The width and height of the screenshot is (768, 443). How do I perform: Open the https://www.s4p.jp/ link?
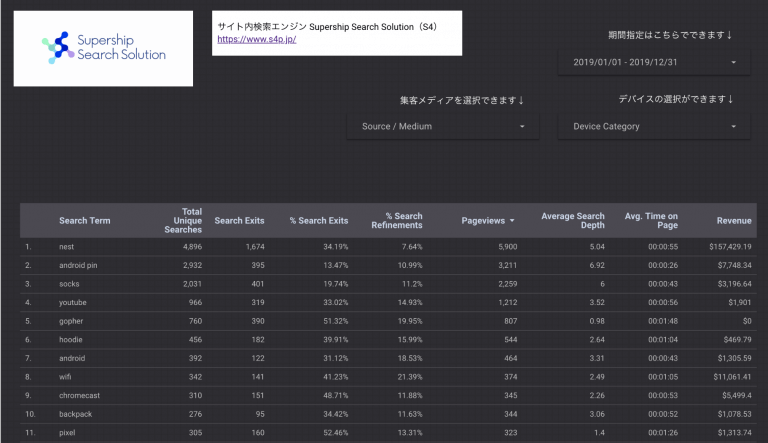click(257, 39)
